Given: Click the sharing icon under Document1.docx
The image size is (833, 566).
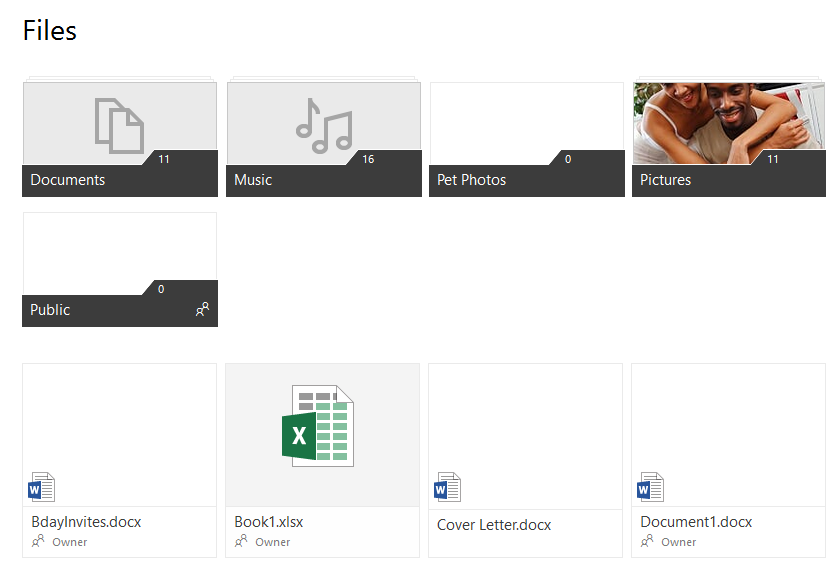Looking at the screenshot, I should point(647,541).
